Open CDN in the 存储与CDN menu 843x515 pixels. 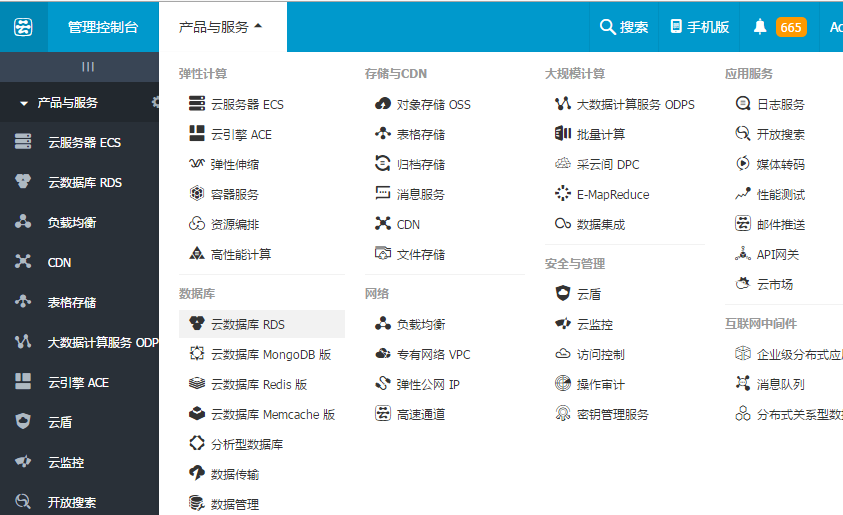tap(408, 225)
